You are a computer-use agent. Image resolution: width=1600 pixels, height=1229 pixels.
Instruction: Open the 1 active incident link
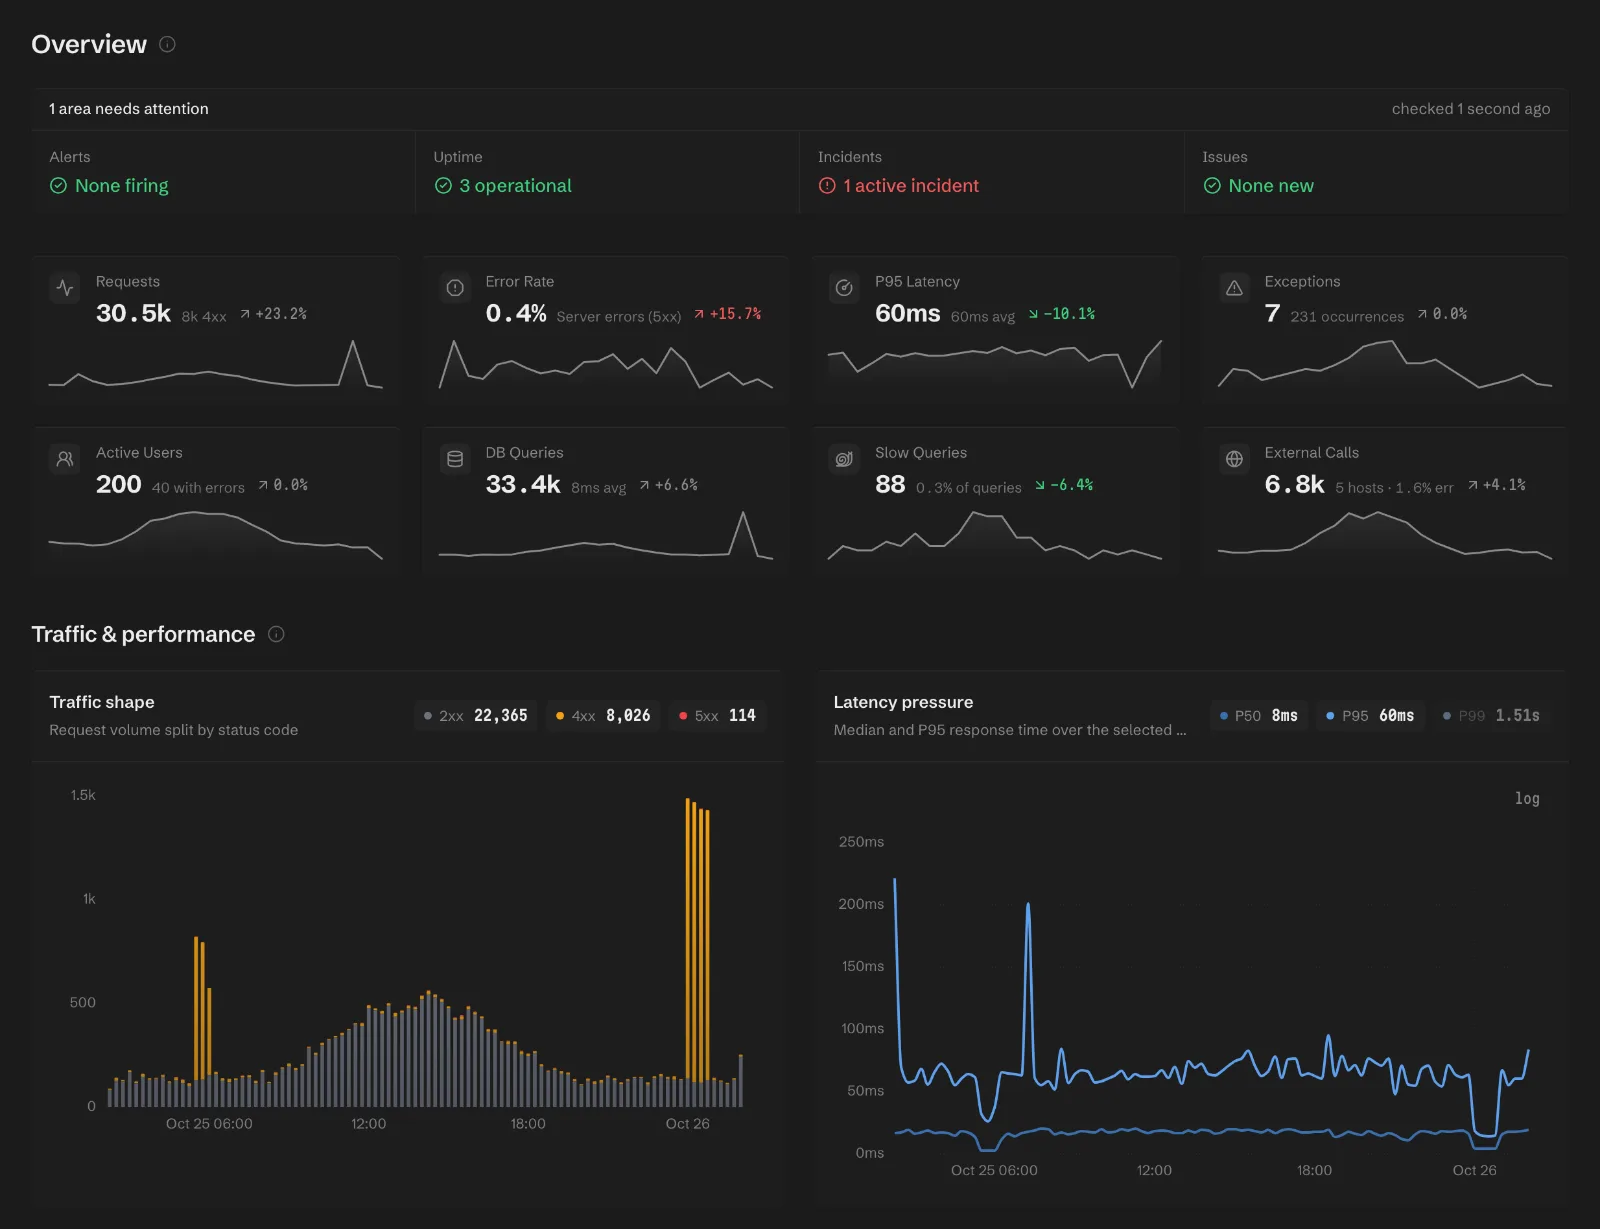[x=898, y=186]
